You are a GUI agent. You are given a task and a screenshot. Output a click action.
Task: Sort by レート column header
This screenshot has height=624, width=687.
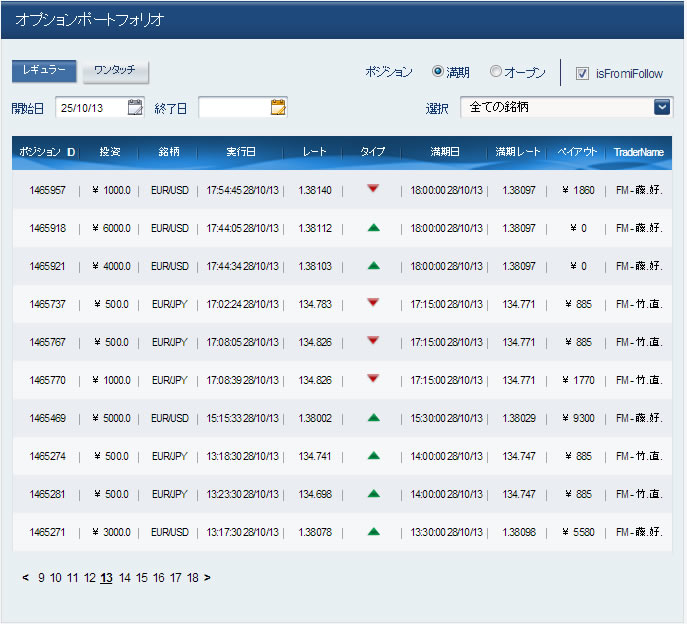click(315, 152)
